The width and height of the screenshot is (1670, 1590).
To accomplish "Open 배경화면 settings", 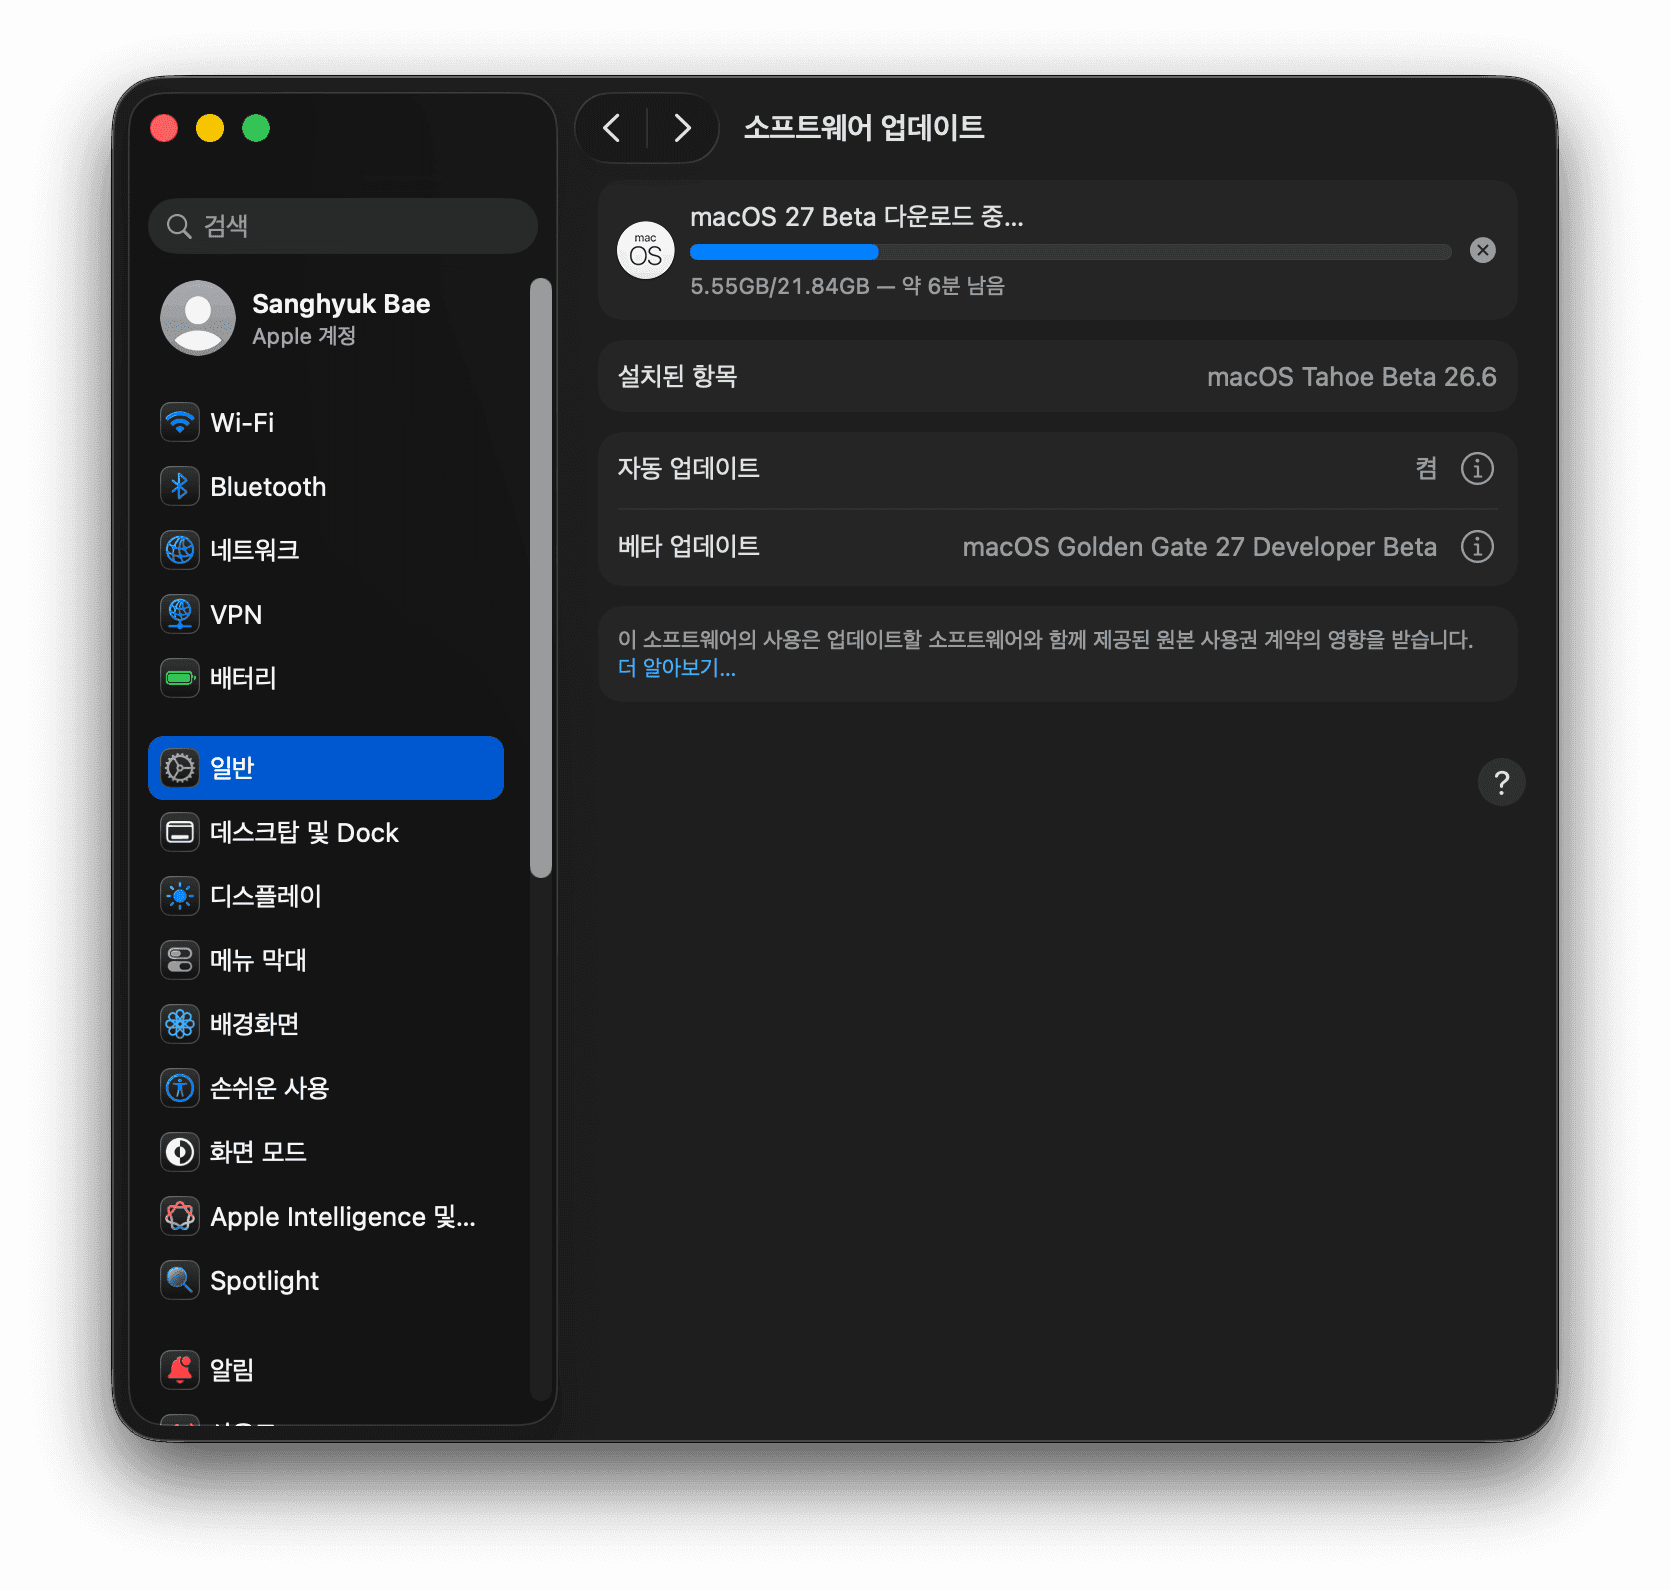I will click(326, 1024).
